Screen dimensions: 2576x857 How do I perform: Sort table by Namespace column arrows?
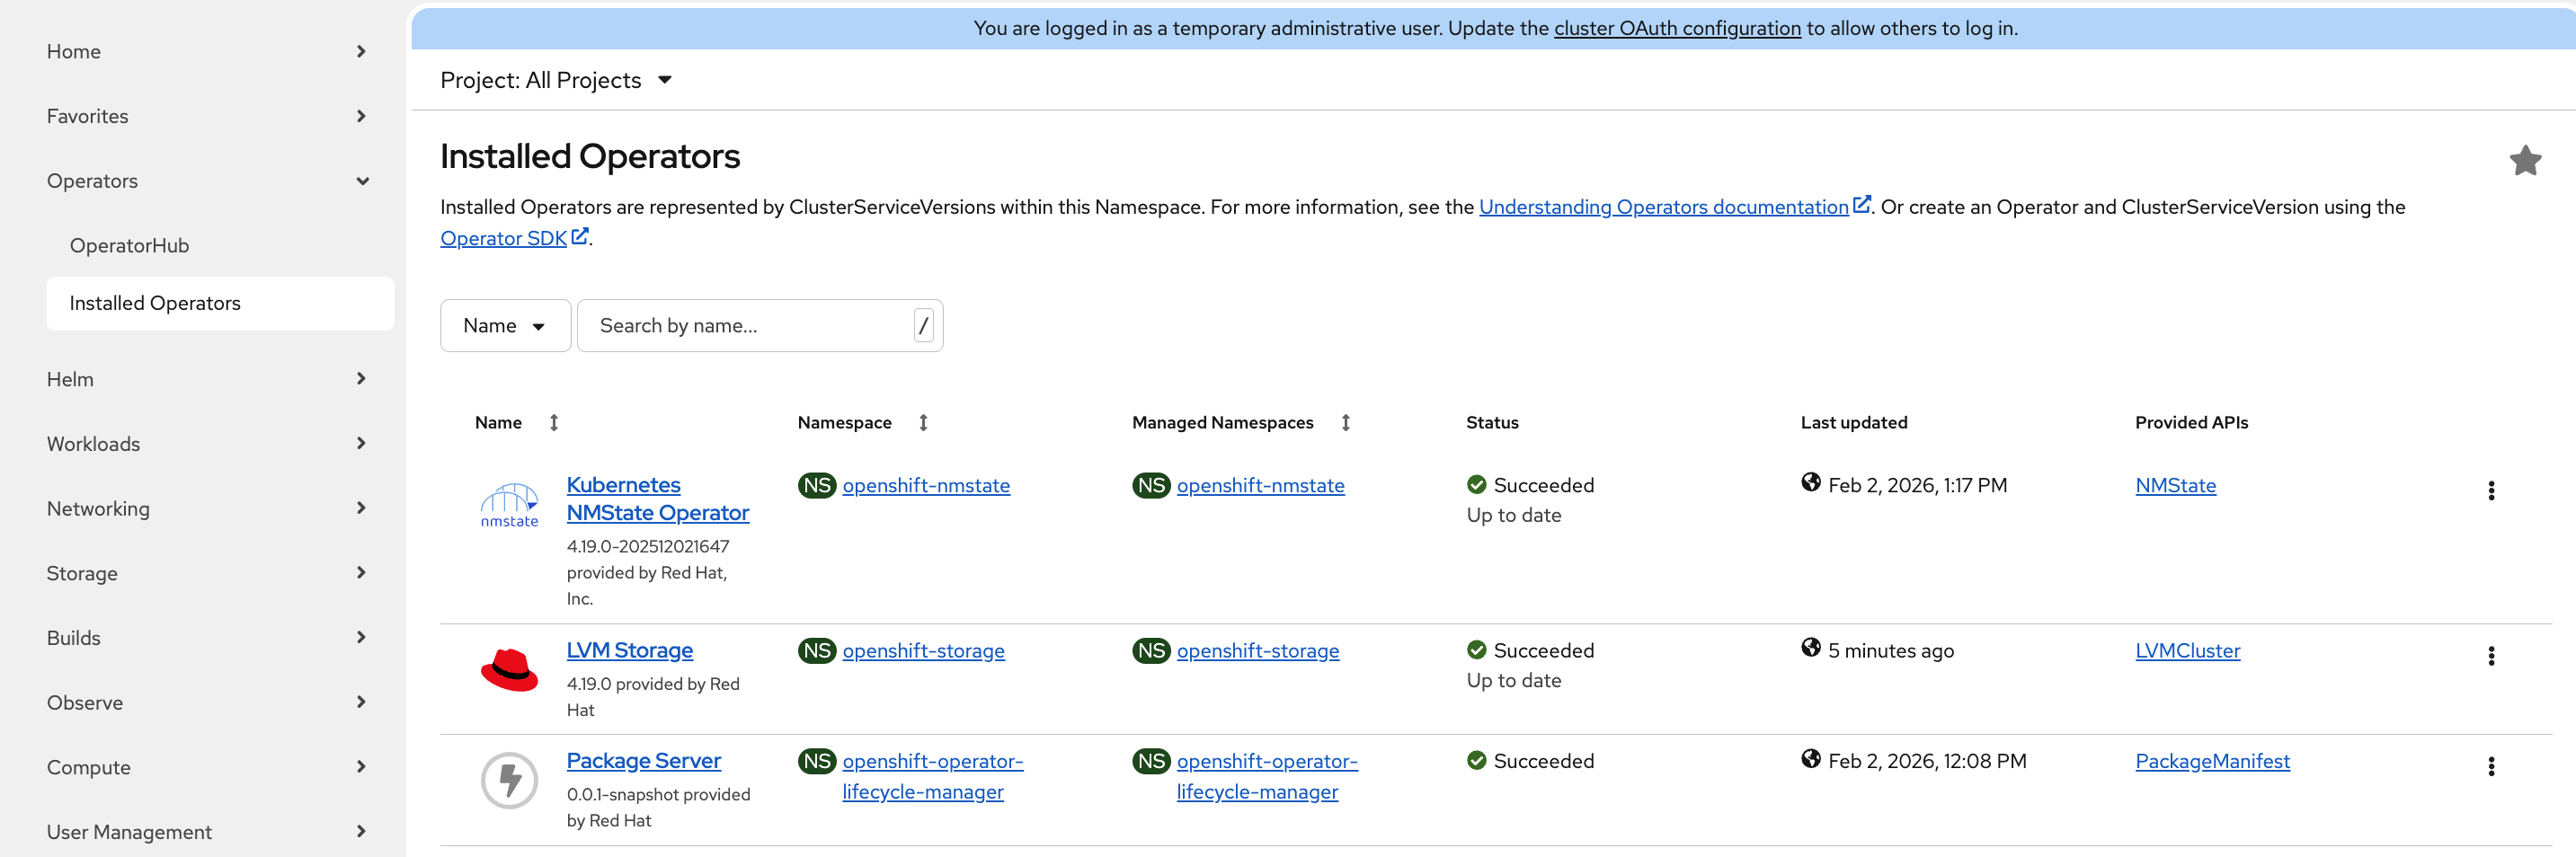point(923,422)
